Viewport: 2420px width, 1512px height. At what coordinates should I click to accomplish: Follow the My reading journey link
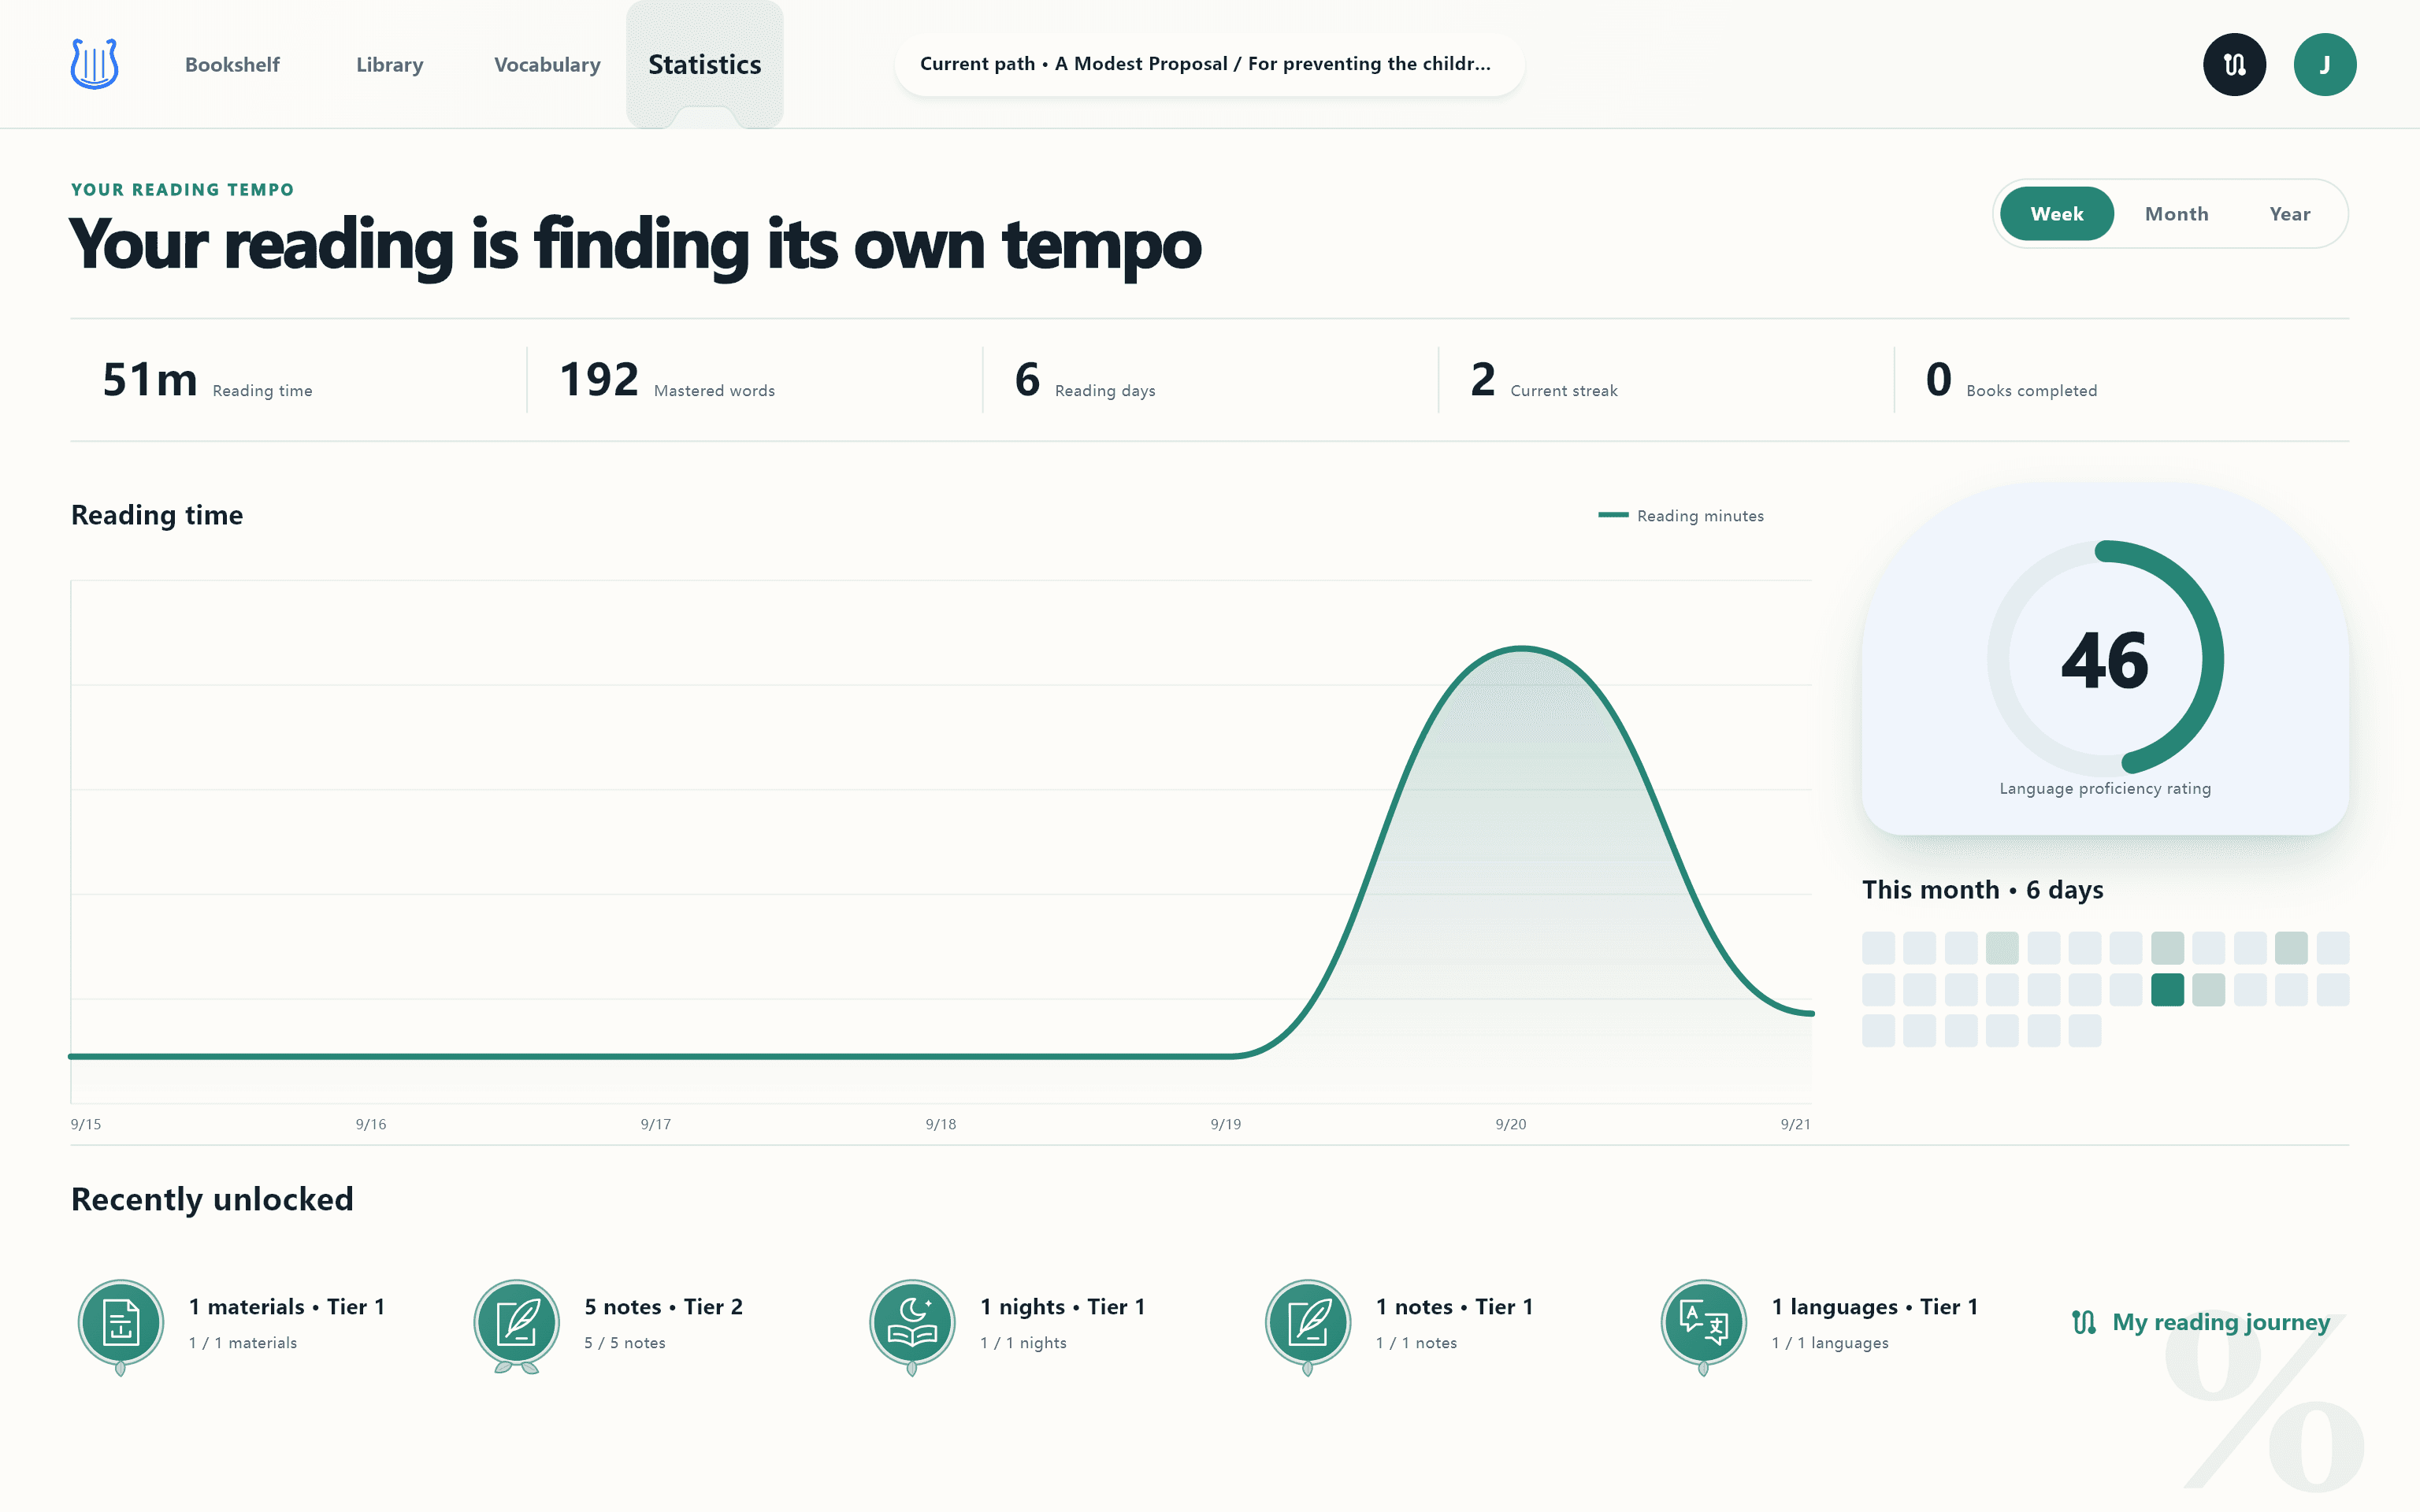(2201, 1322)
